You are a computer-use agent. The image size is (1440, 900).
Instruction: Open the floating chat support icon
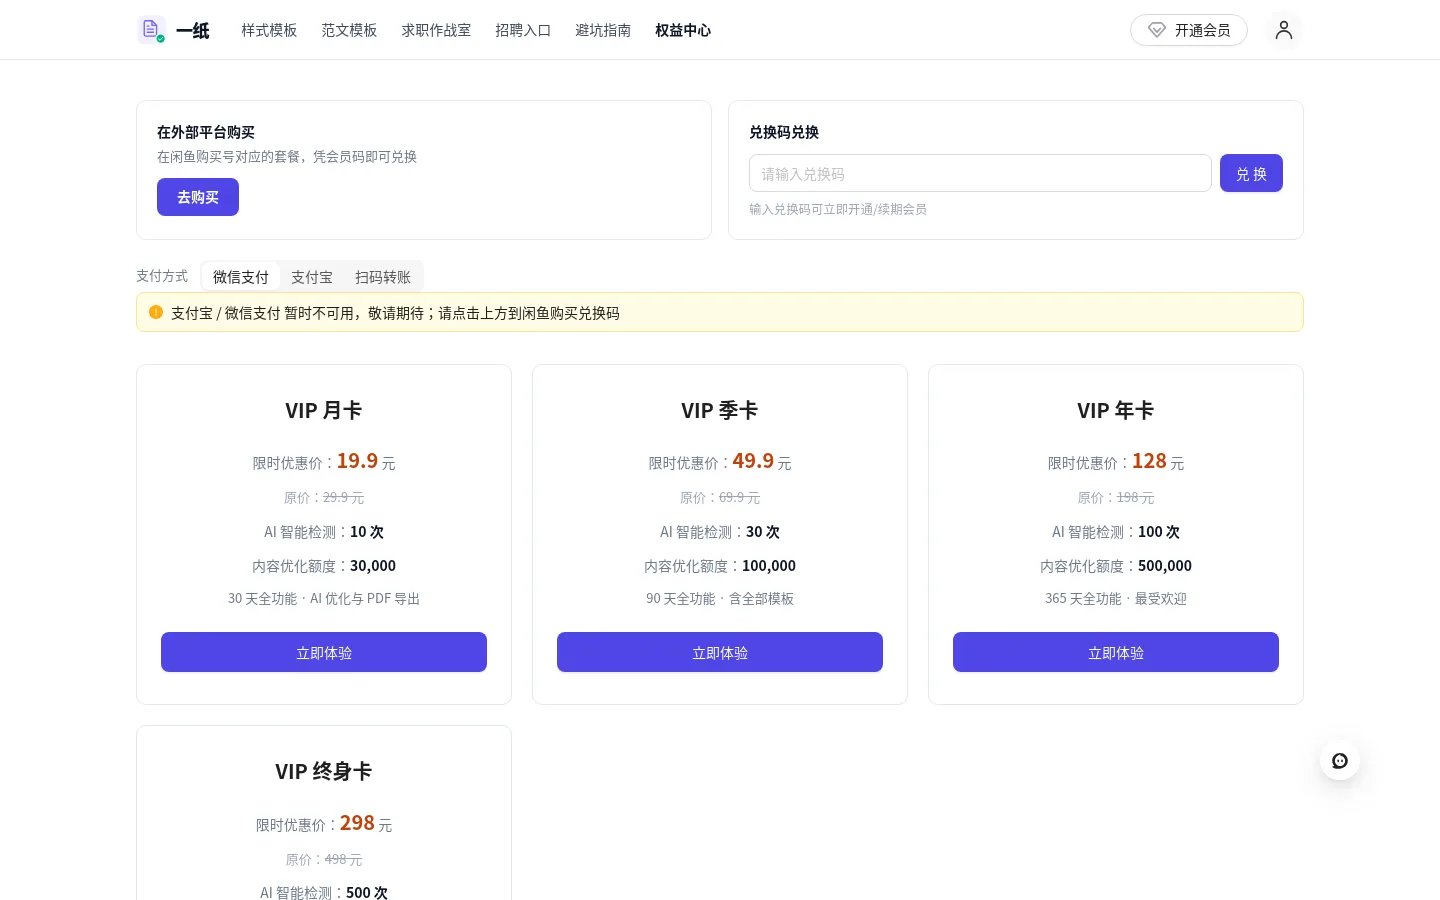click(1340, 761)
